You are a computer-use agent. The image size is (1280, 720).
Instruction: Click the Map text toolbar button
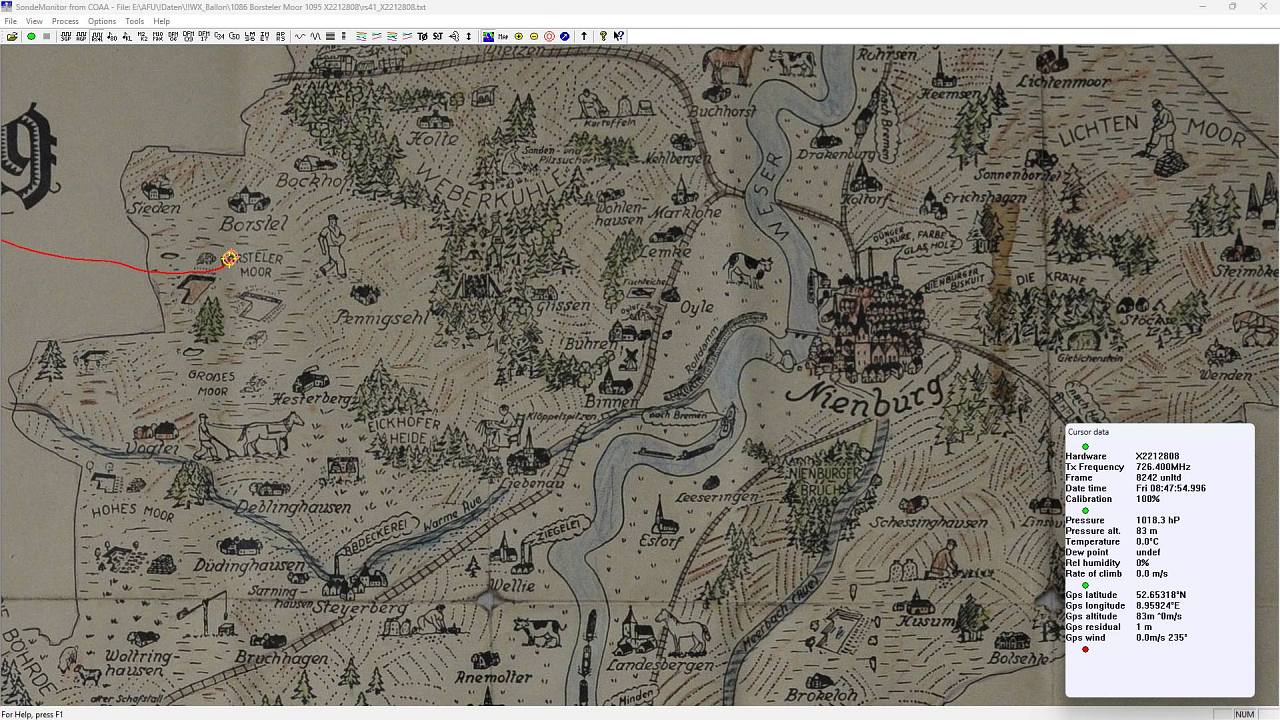point(503,36)
